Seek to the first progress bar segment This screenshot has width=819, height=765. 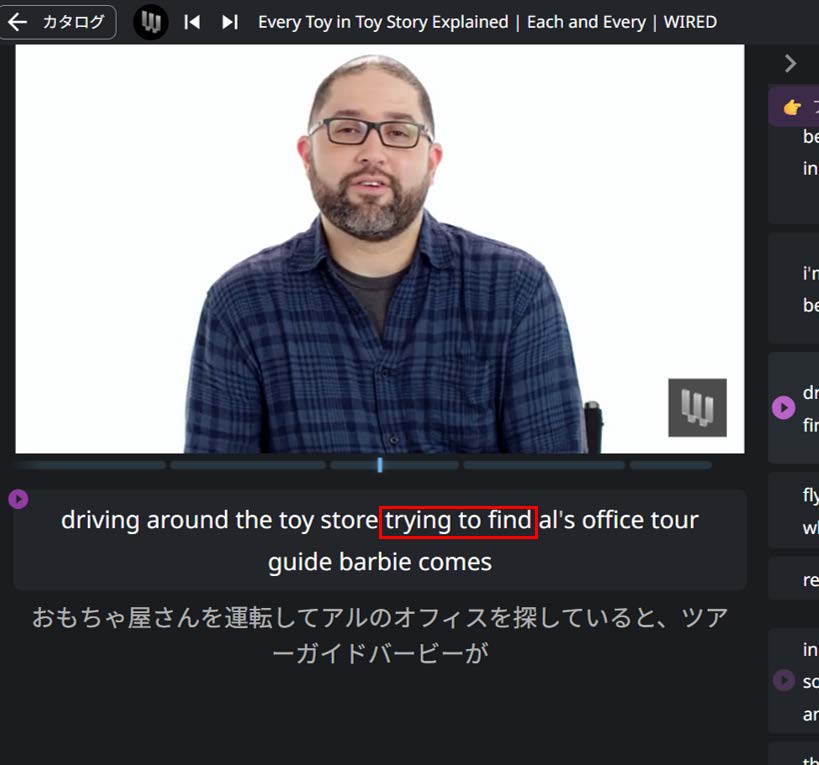(x=91, y=465)
